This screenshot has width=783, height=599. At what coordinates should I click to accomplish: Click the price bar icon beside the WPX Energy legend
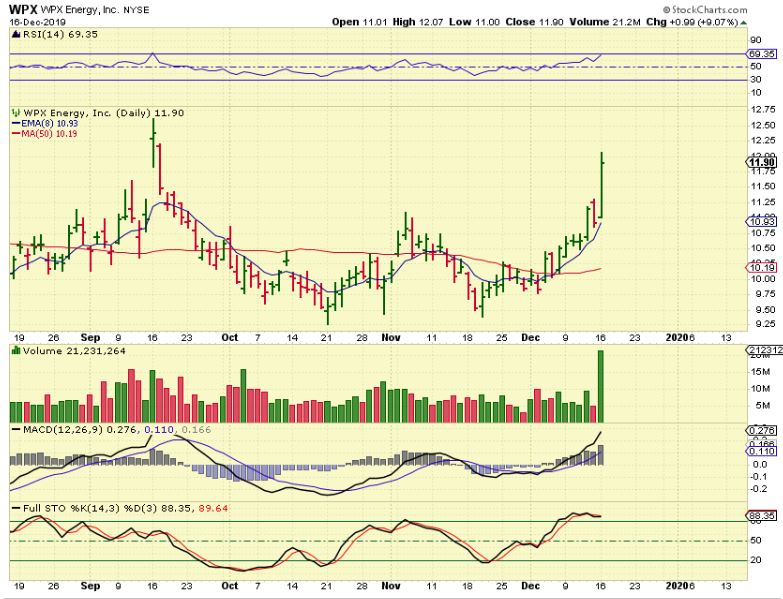coord(16,113)
